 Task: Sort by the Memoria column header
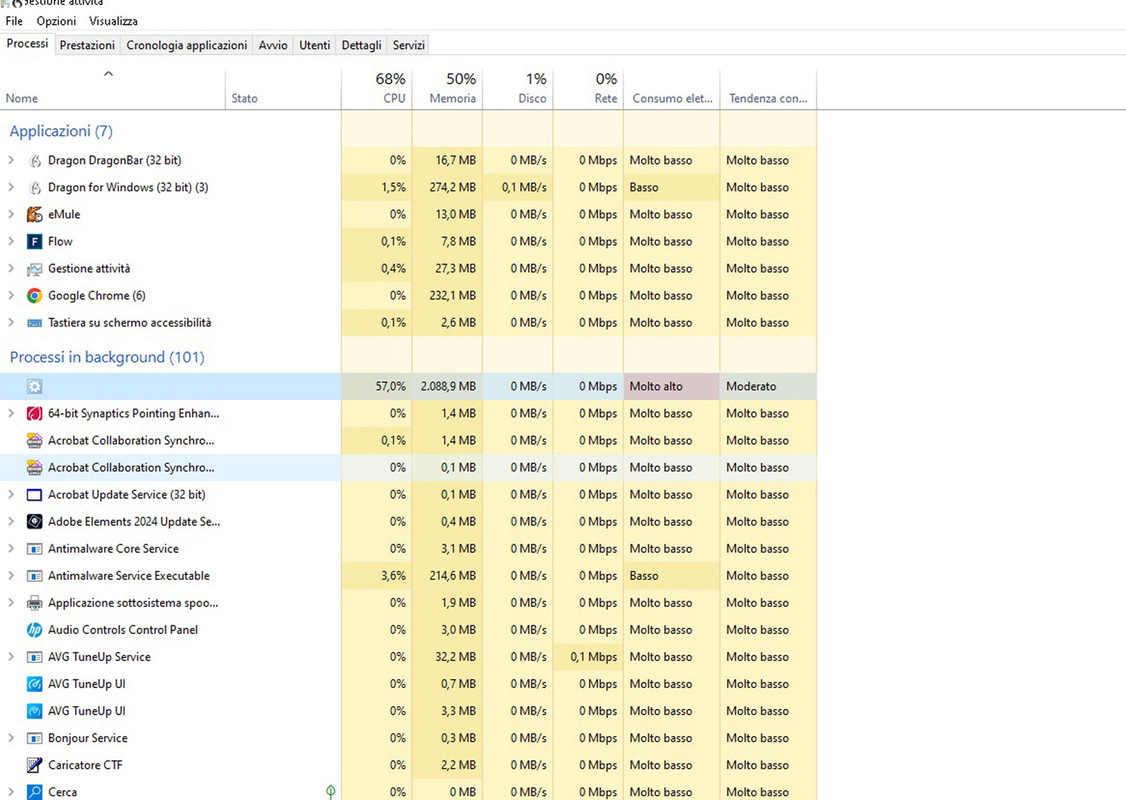pyautogui.click(x=447, y=89)
